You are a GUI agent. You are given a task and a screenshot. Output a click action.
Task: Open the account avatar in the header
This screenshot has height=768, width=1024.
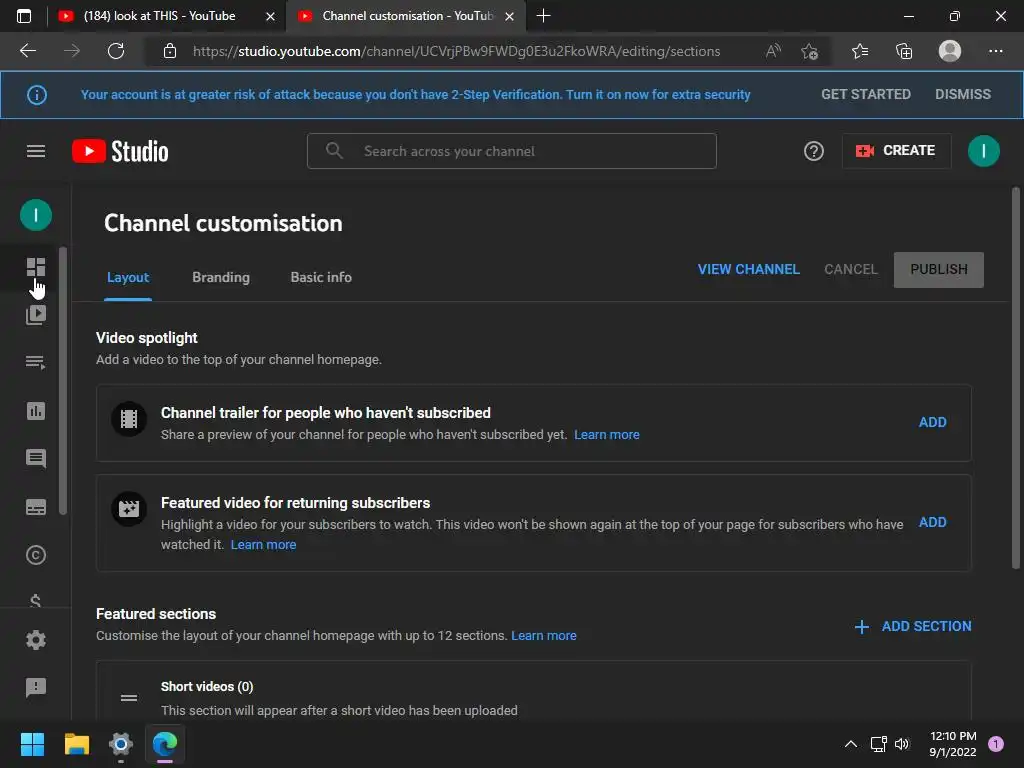tap(983, 151)
